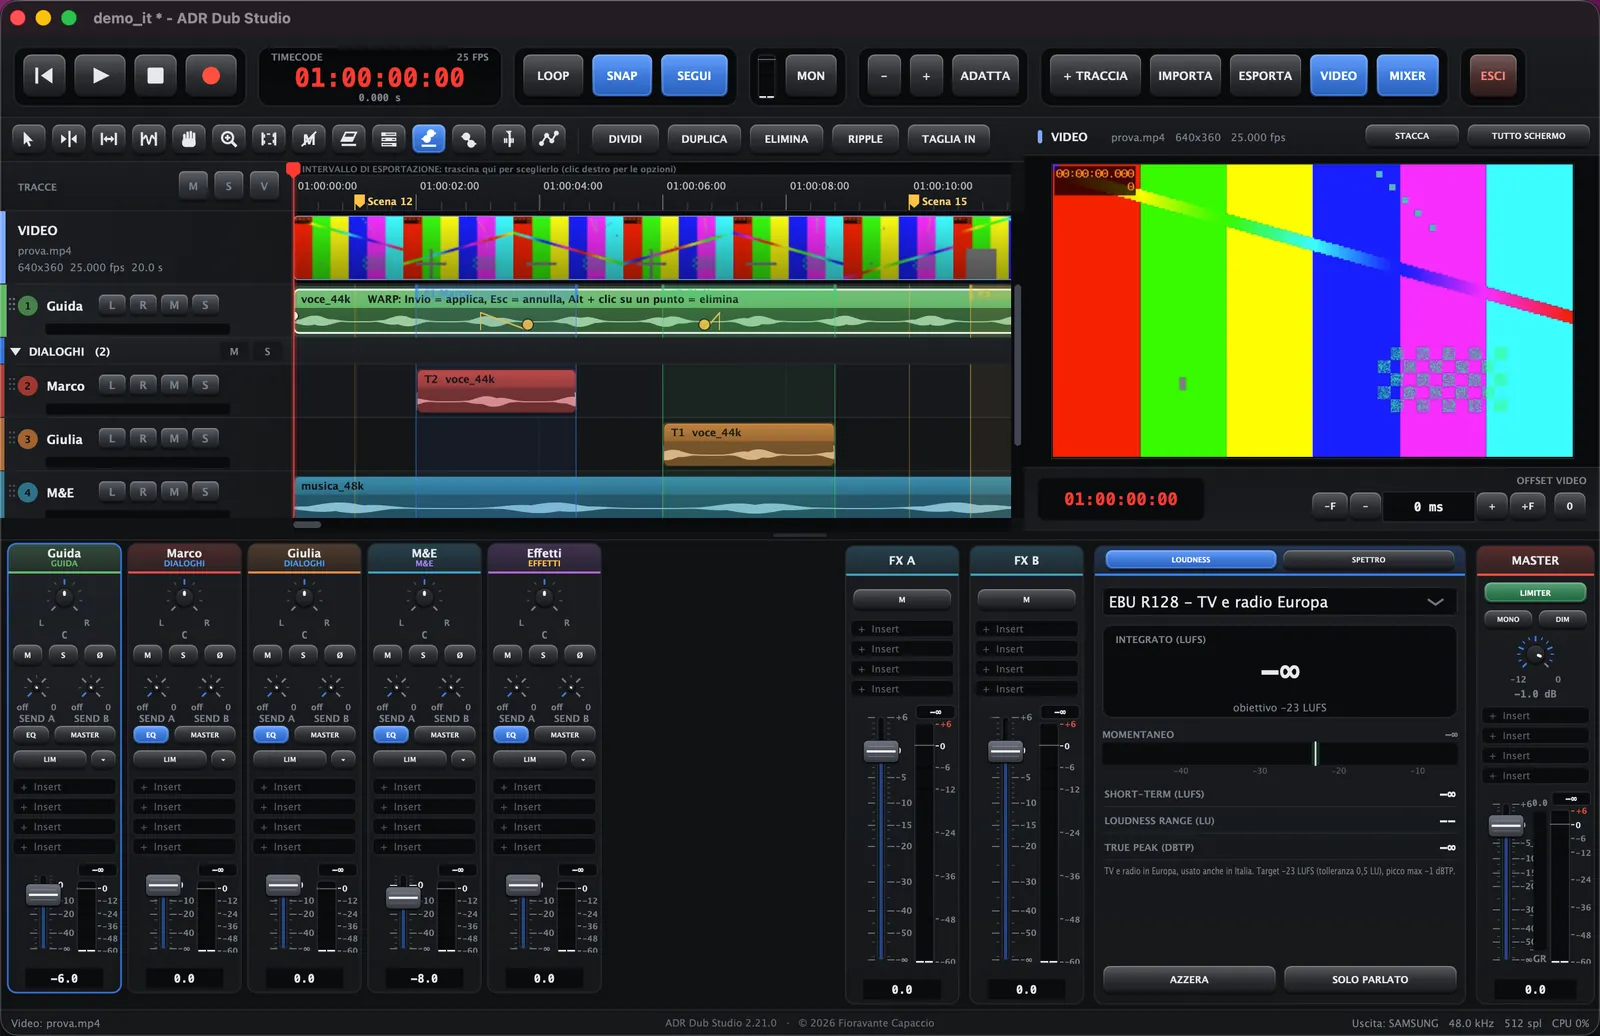The height and width of the screenshot is (1036, 1600).
Task: Click the Scena 12 timeline marker
Action: point(384,202)
